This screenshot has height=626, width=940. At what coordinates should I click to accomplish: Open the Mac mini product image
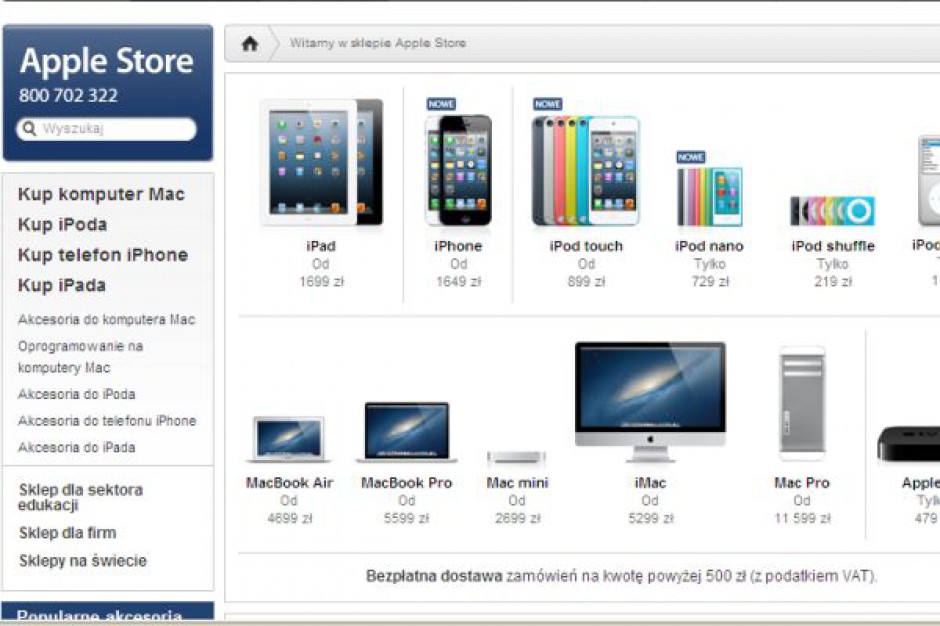click(x=516, y=458)
